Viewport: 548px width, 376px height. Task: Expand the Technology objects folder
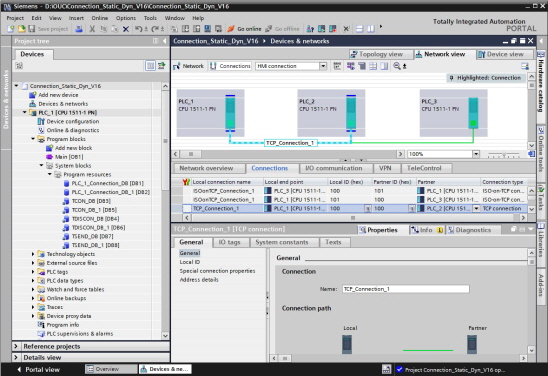pyautogui.click(x=33, y=254)
